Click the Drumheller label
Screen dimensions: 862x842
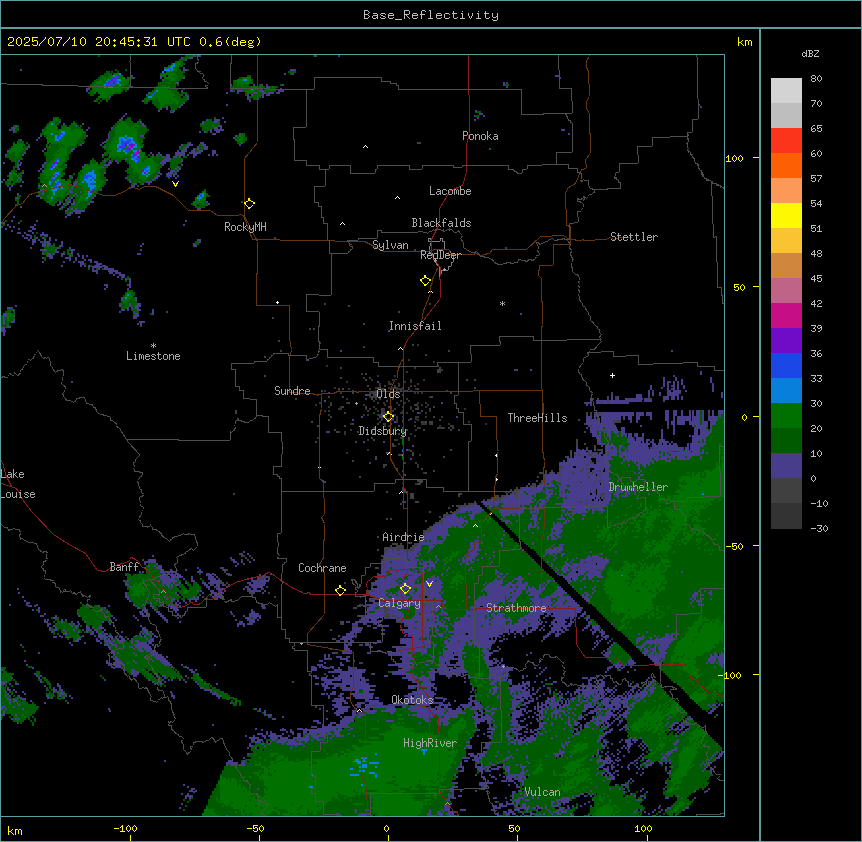tap(638, 487)
